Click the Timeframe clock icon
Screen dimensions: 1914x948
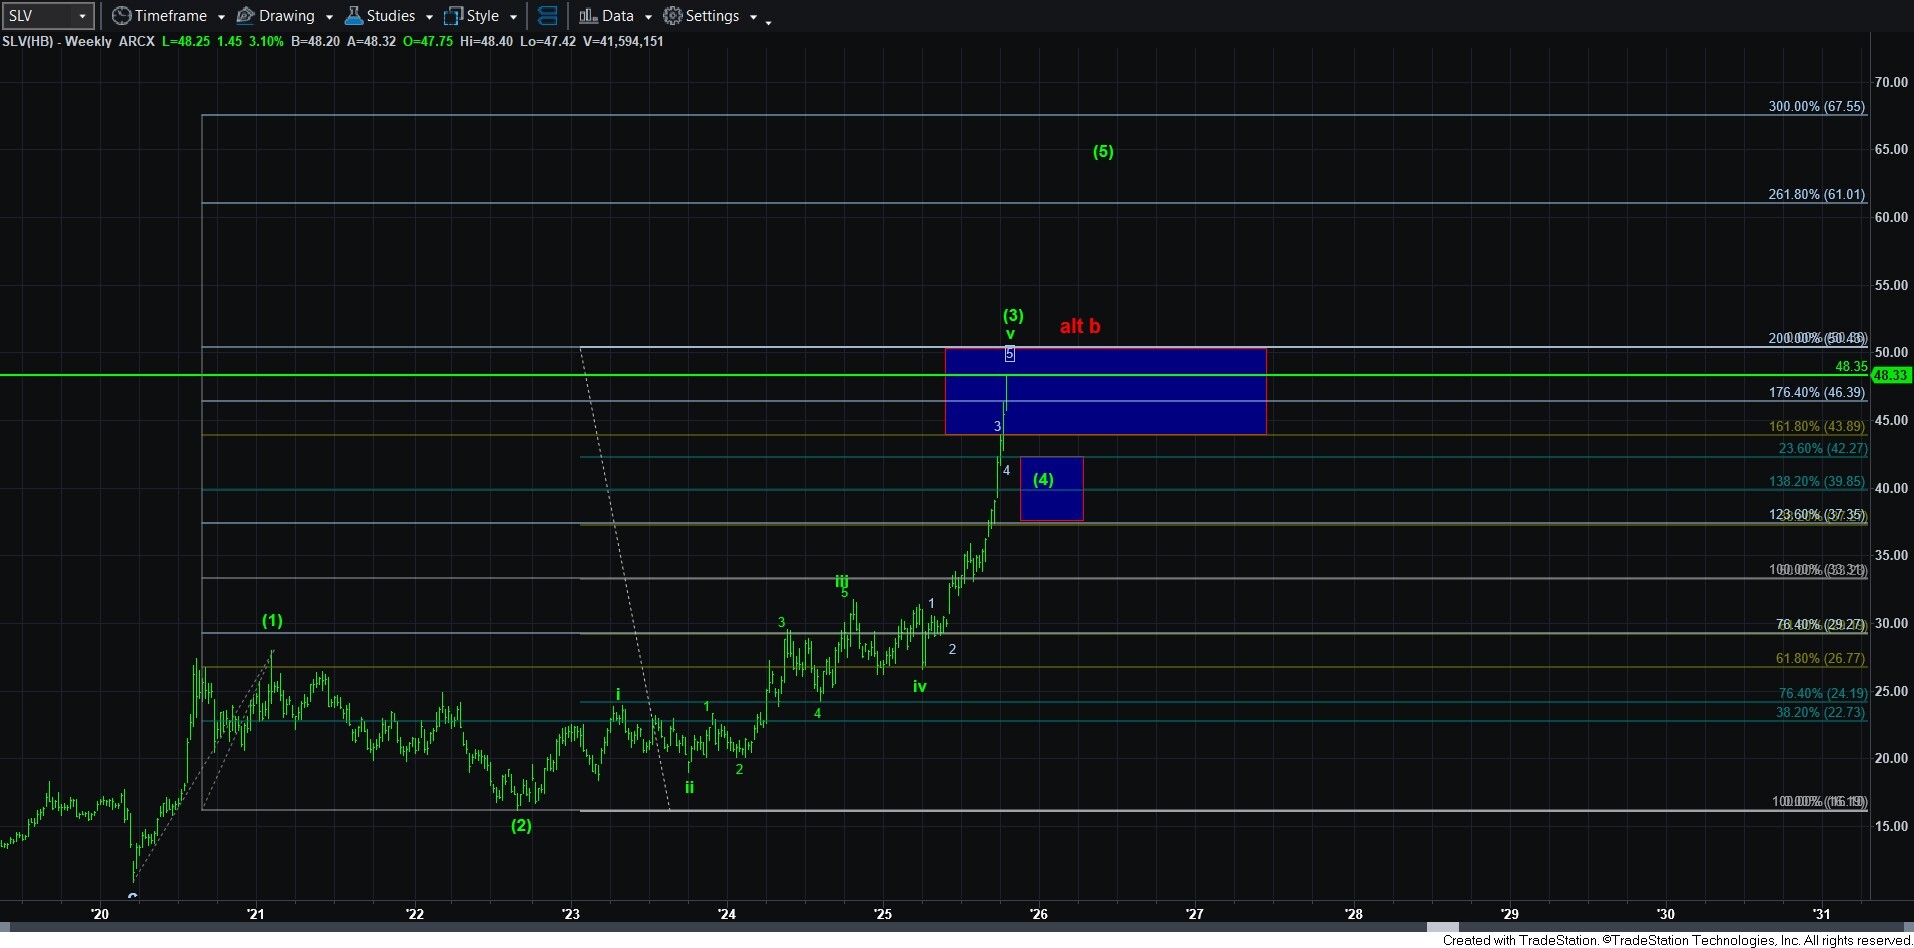tap(121, 16)
